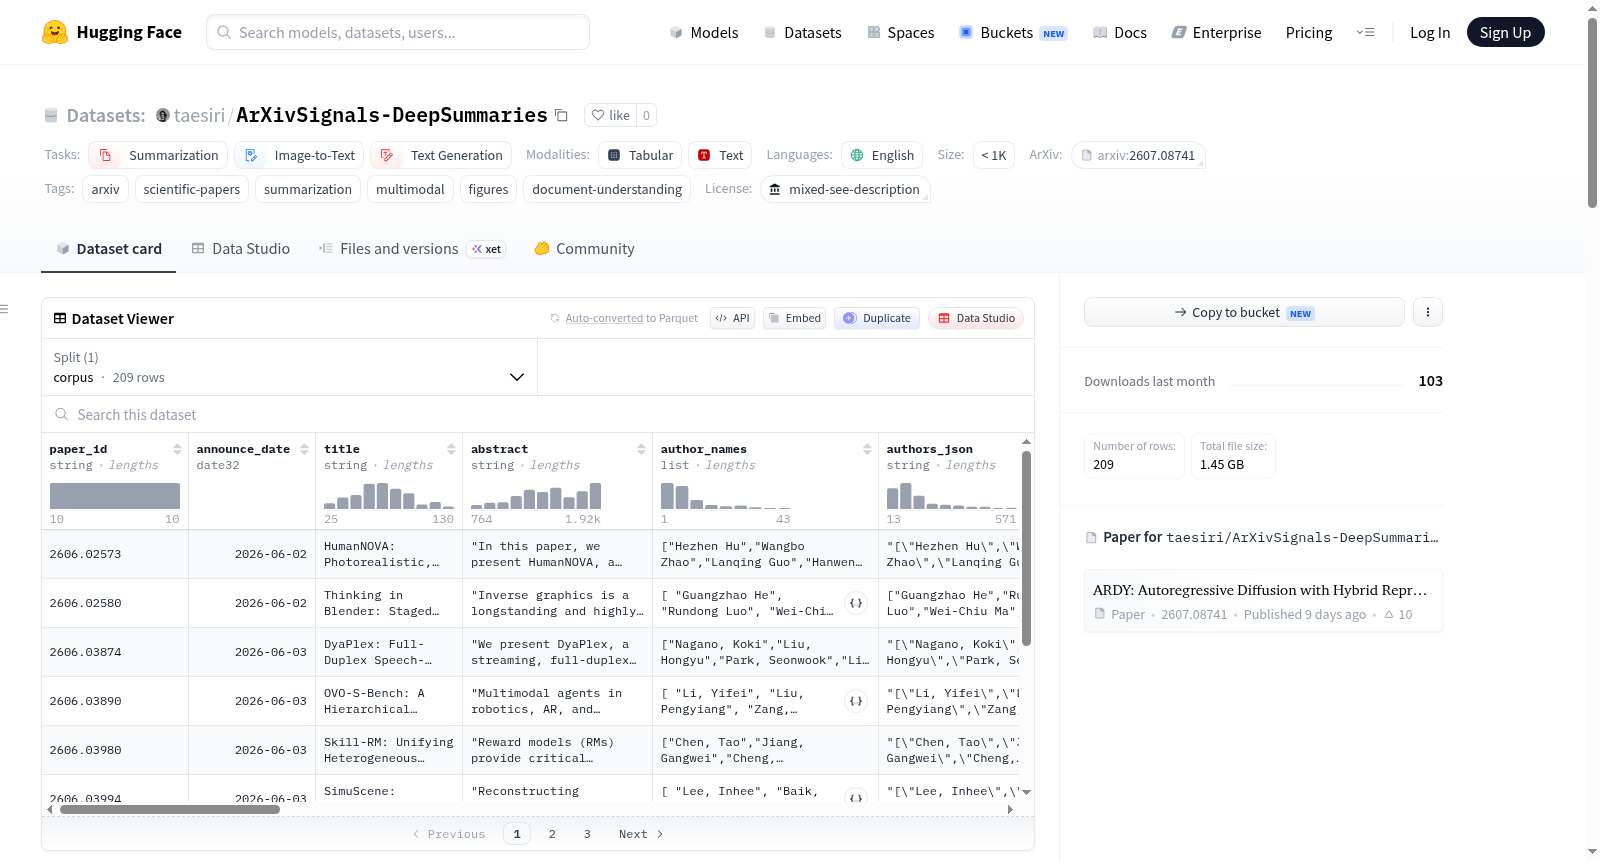This screenshot has width=1600, height=861.
Task: Click the Duplicate button
Action: click(877, 319)
